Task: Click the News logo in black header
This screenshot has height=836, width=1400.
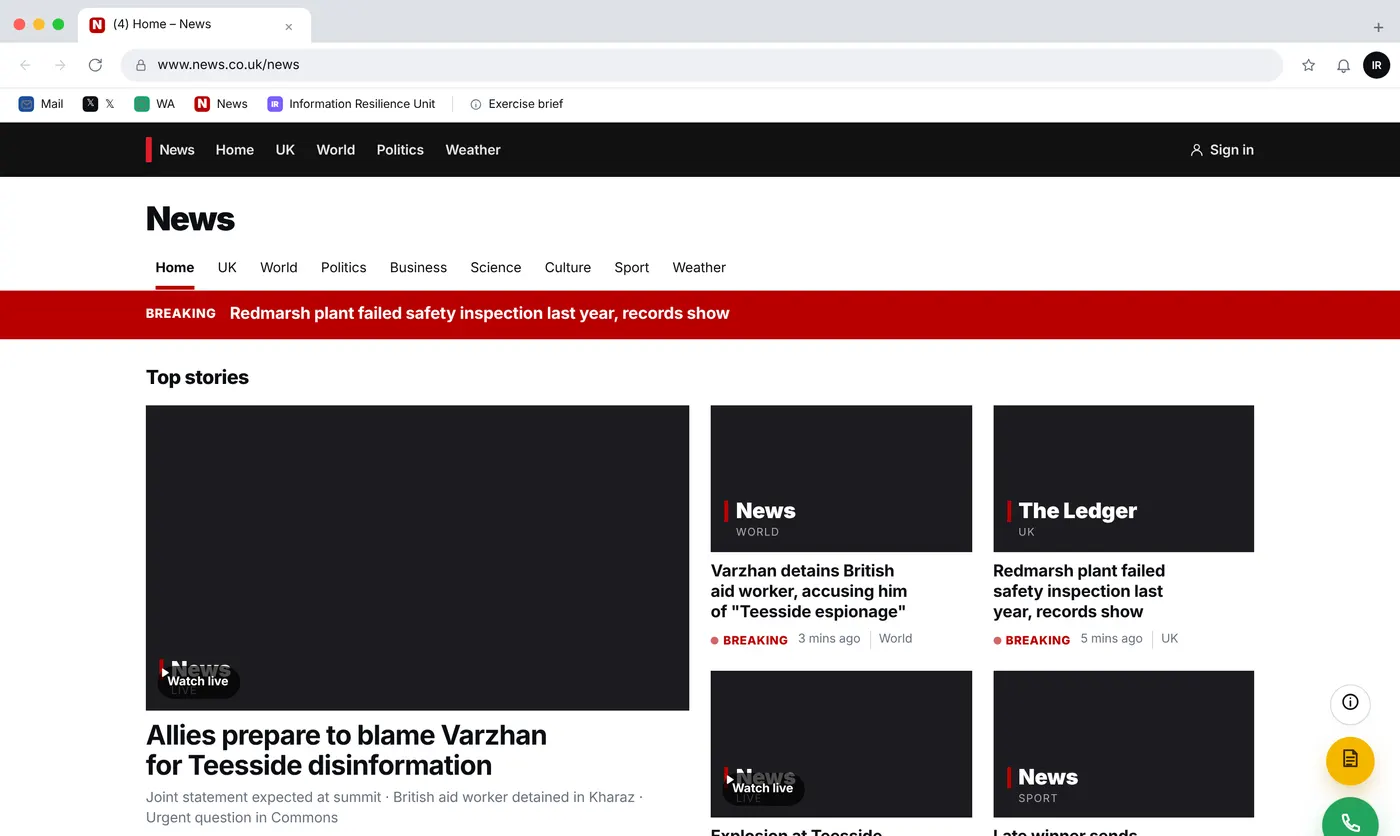Action: (x=170, y=150)
